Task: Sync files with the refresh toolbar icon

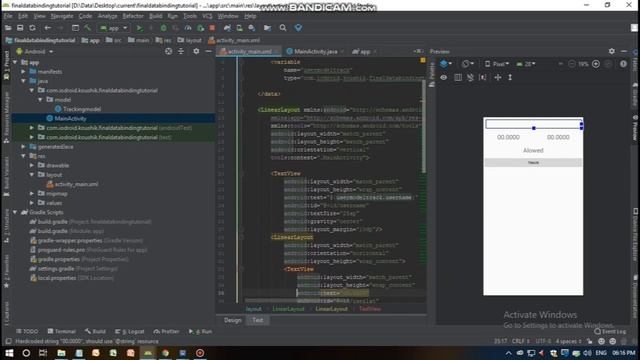Action: (x=32, y=28)
